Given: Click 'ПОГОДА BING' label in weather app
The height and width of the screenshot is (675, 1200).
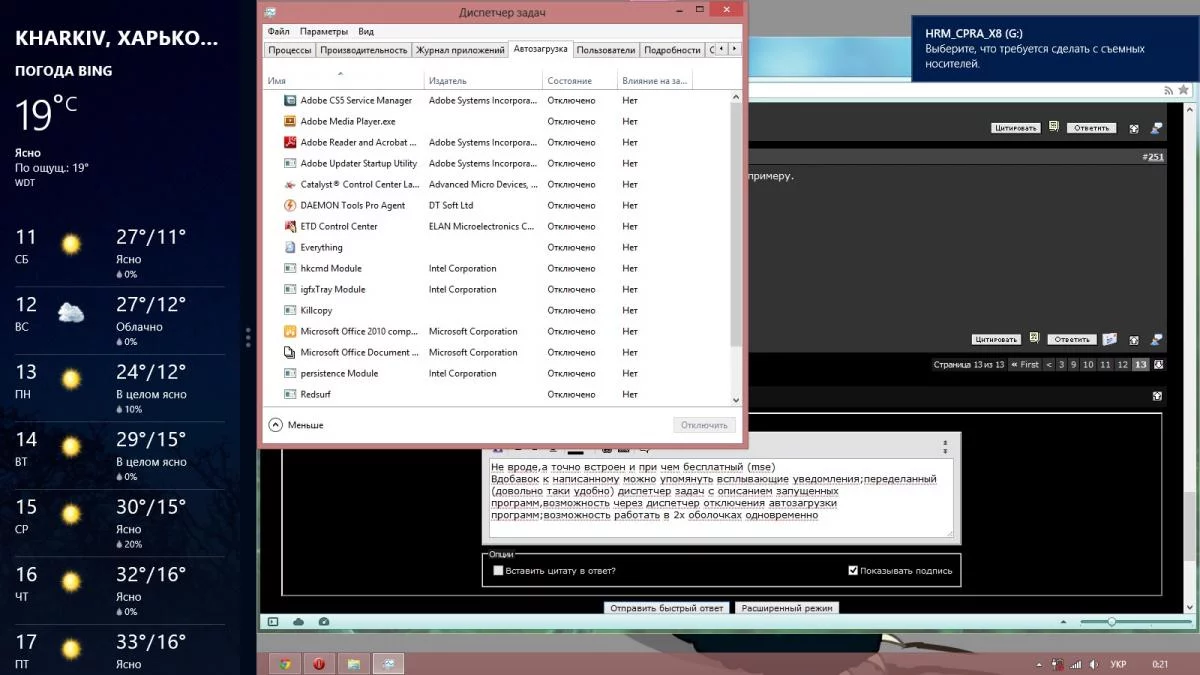Looking at the screenshot, I should click(63, 71).
